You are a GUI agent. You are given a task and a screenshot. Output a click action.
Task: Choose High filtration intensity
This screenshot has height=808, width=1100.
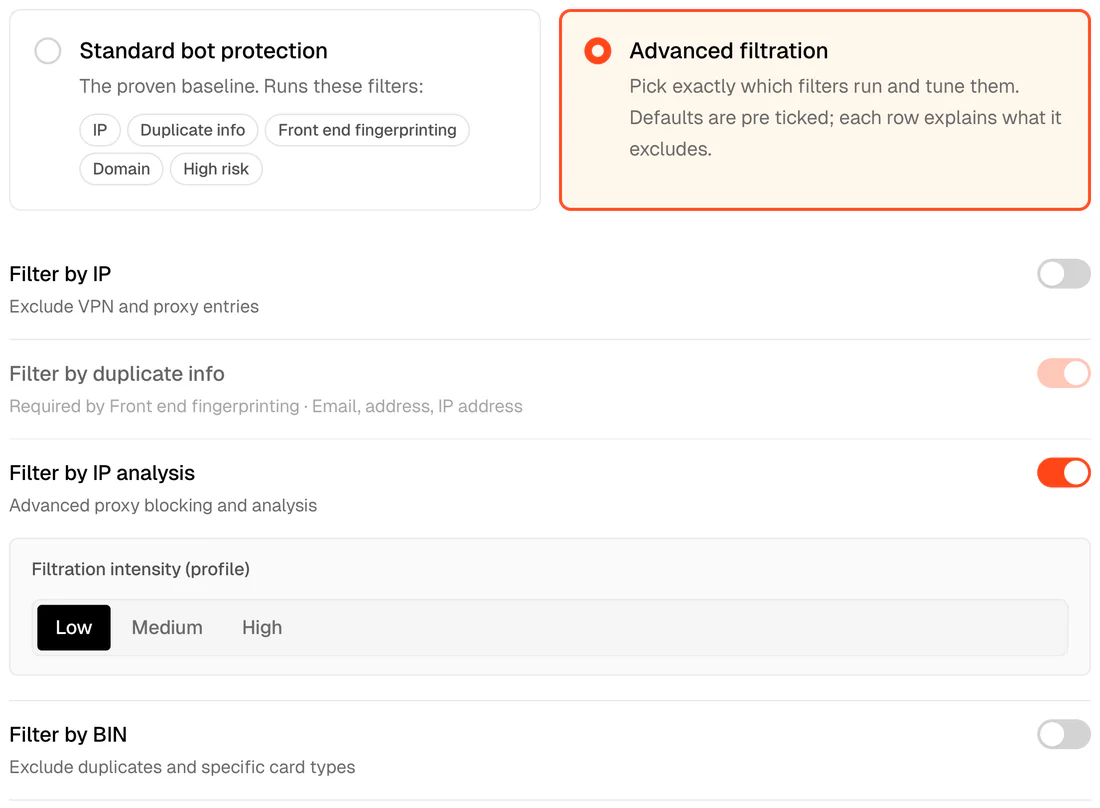click(262, 627)
